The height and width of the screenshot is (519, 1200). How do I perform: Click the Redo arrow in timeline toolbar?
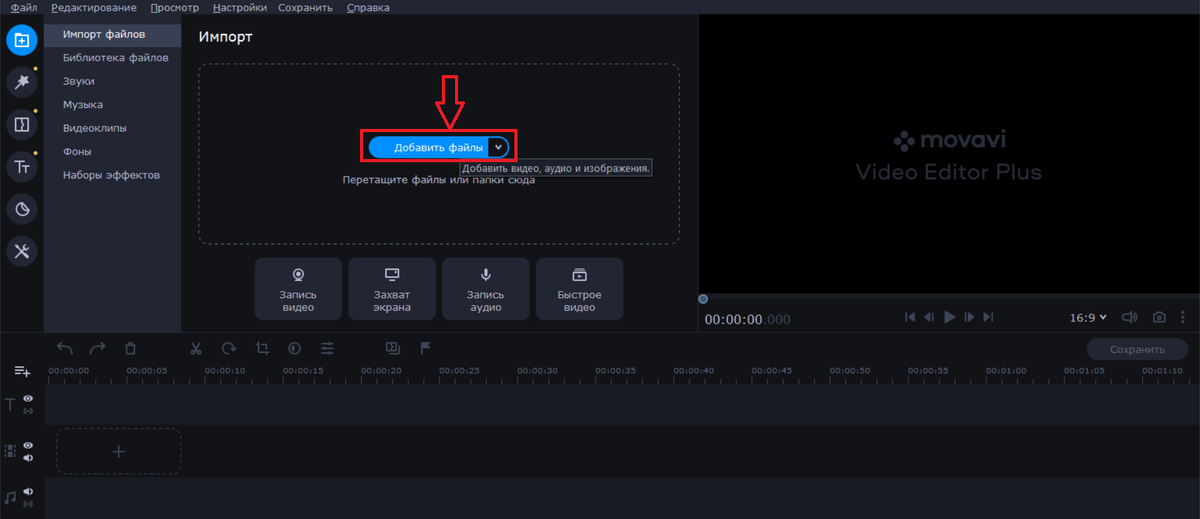pyautogui.click(x=97, y=348)
